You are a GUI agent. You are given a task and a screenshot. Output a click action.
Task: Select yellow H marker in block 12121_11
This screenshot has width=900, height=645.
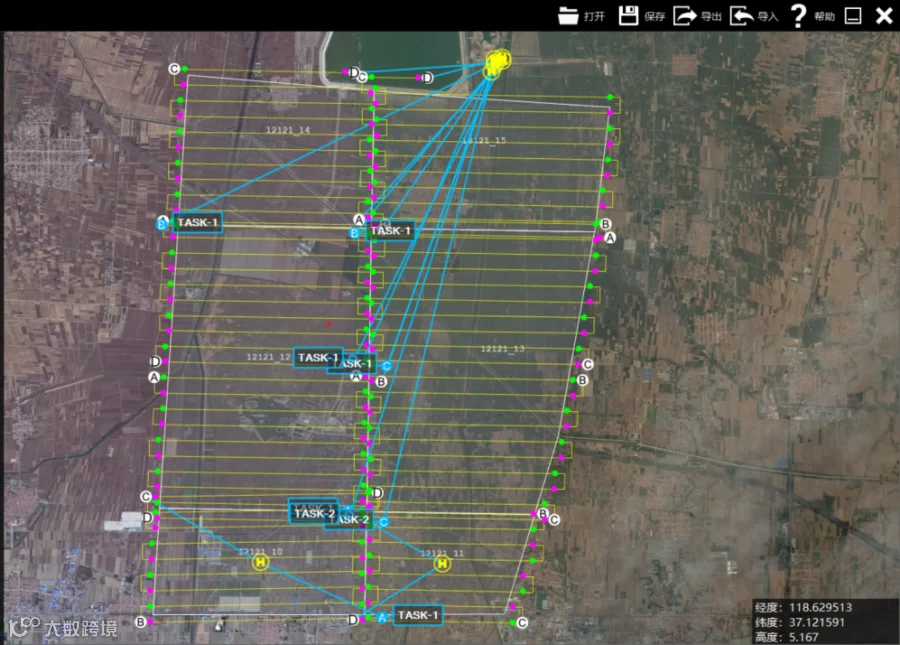(442, 564)
